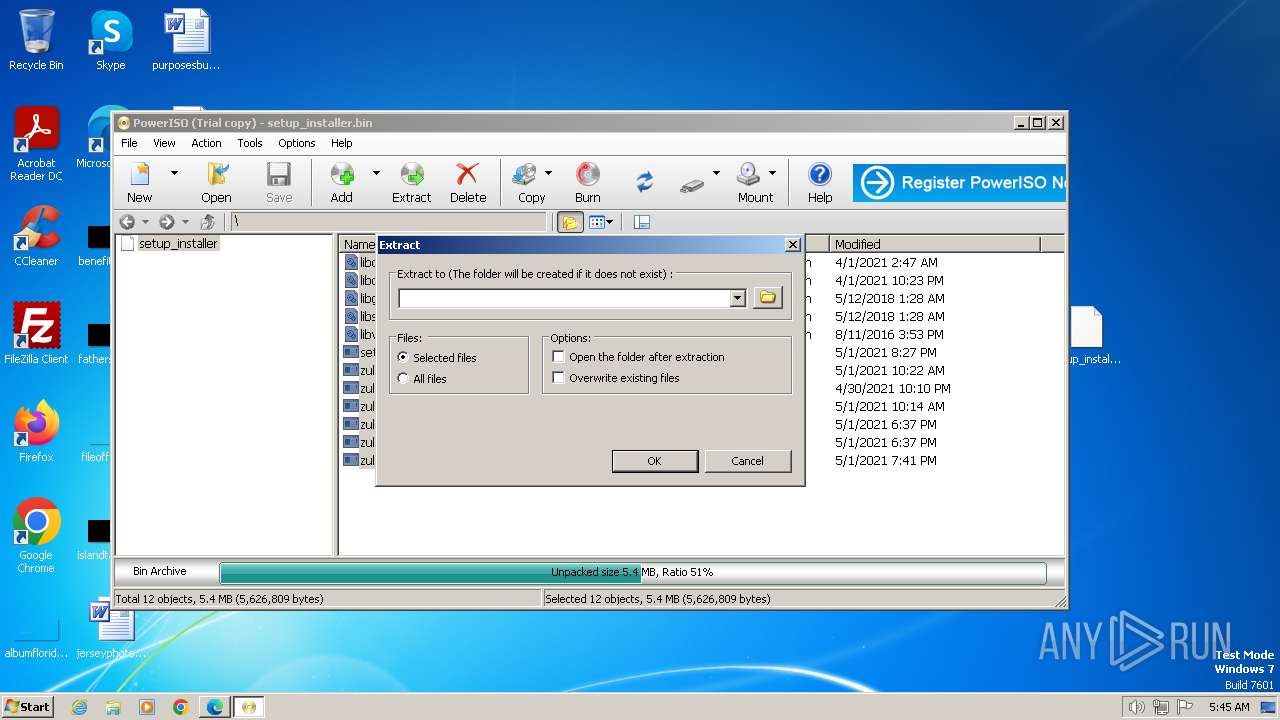The image size is (1280, 720).
Task: Open Acrobat Reader DC desktop shortcut
Action: [36, 144]
